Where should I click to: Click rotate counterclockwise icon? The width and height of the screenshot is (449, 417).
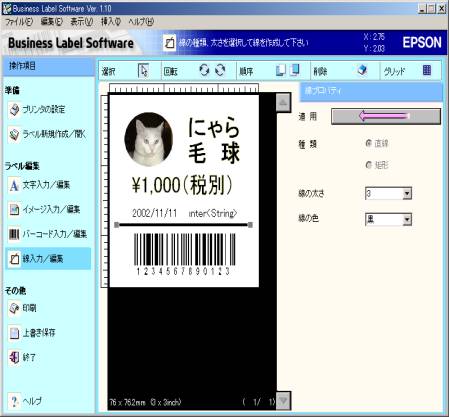[x=204, y=70]
